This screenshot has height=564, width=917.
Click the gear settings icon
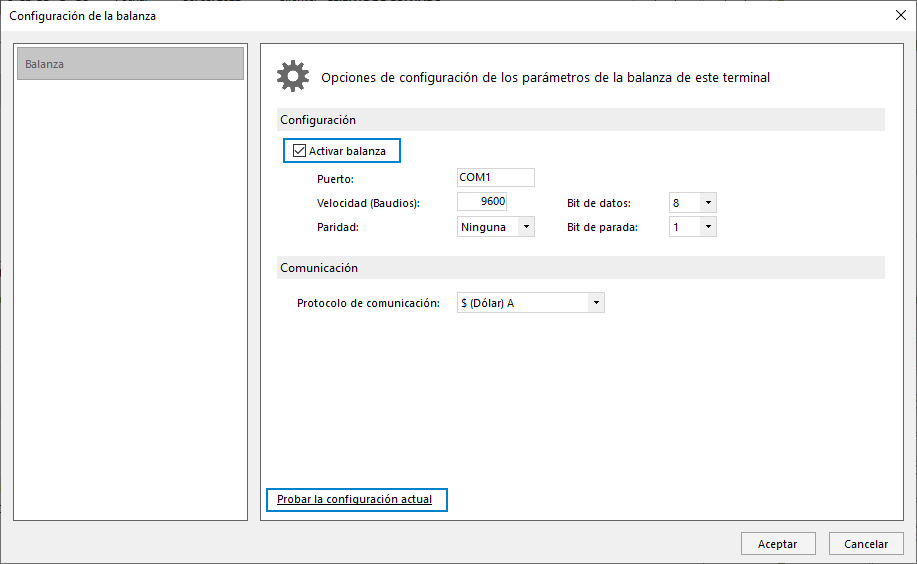click(x=293, y=76)
